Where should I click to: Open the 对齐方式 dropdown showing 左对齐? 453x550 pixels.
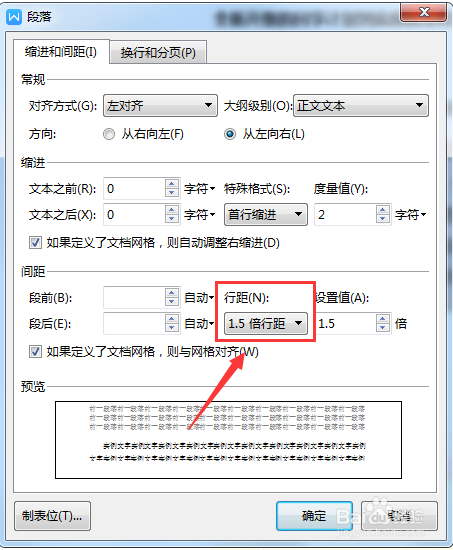pos(160,105)
